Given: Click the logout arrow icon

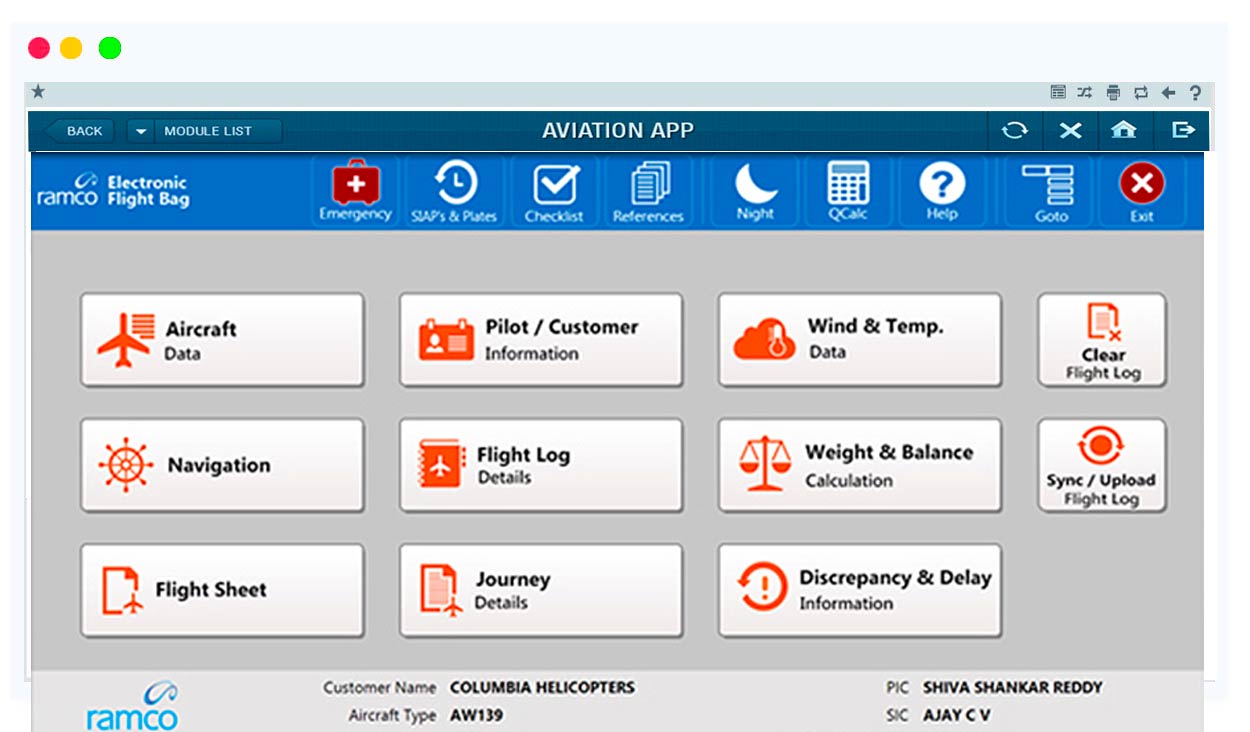Looking at the screenshot, I should pyautogui.click(x=1183, y=131).
